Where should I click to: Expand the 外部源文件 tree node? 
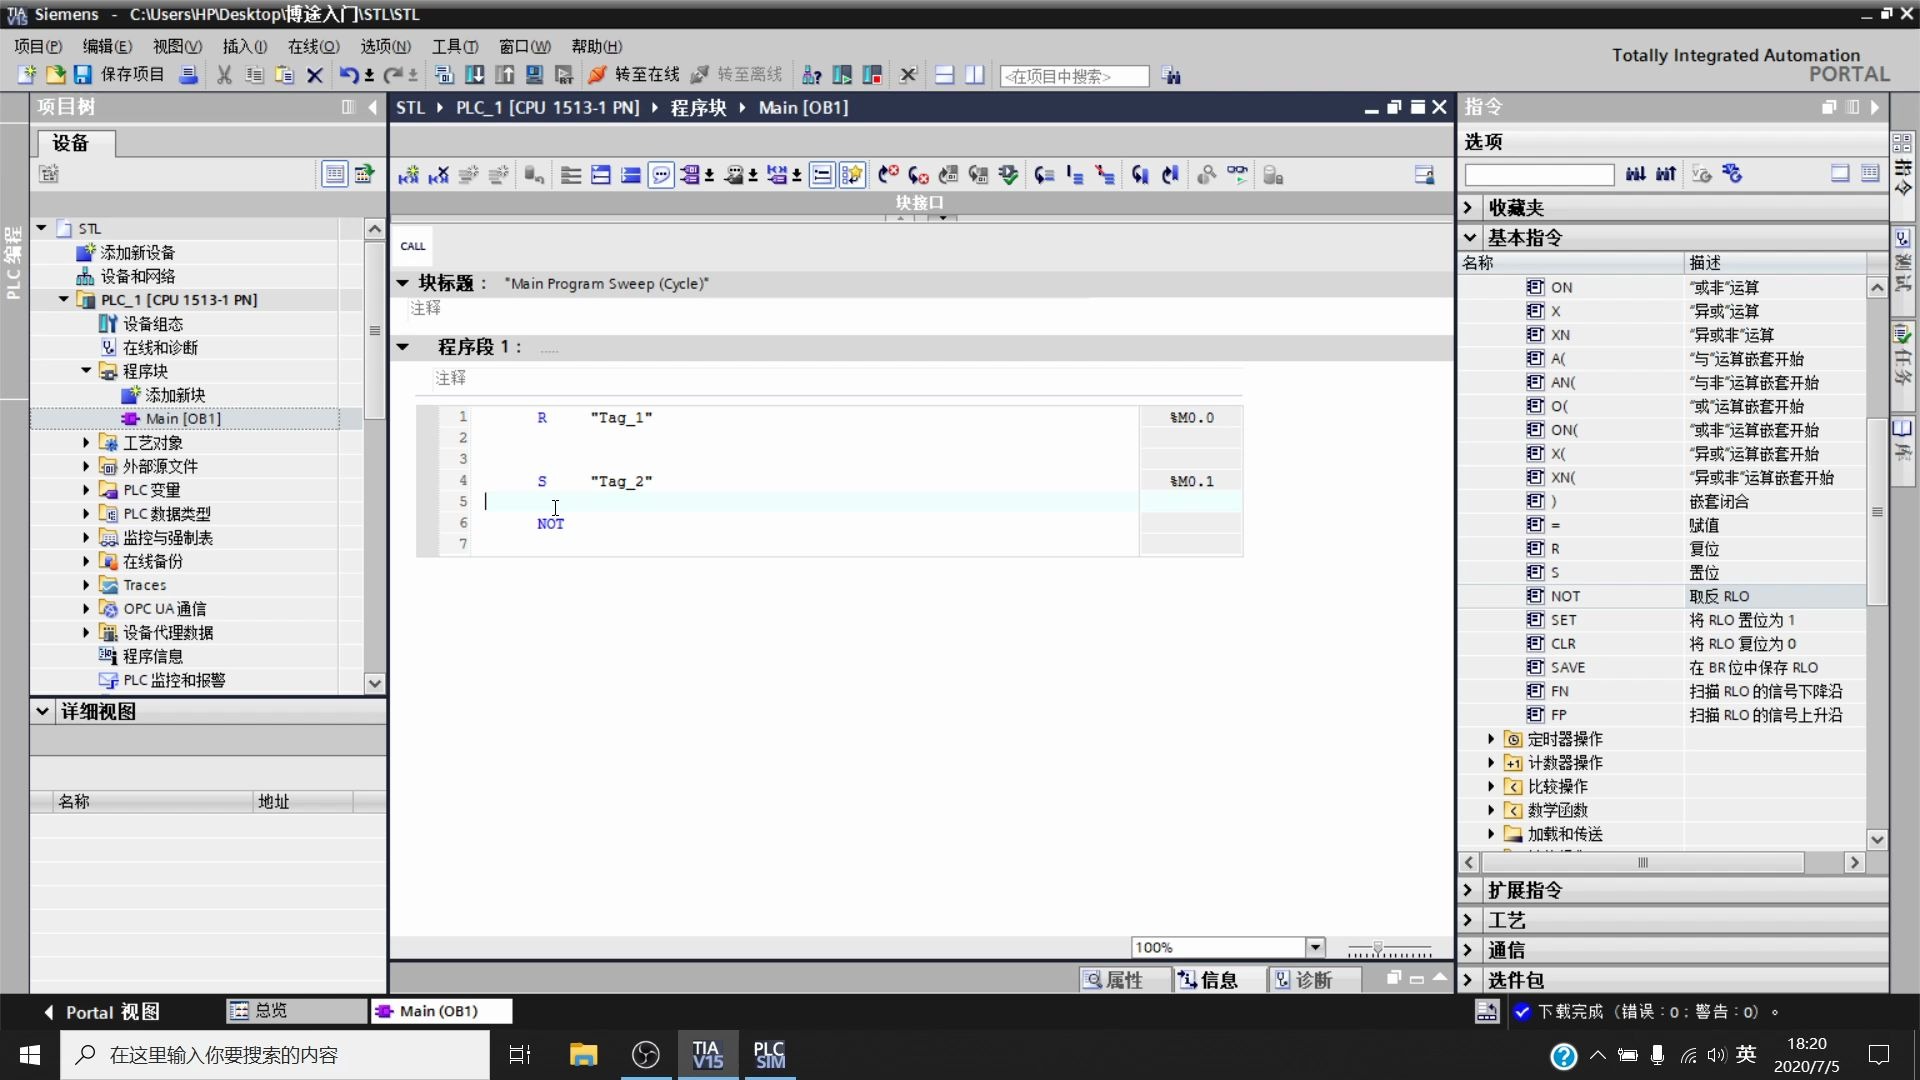(86, 466)
